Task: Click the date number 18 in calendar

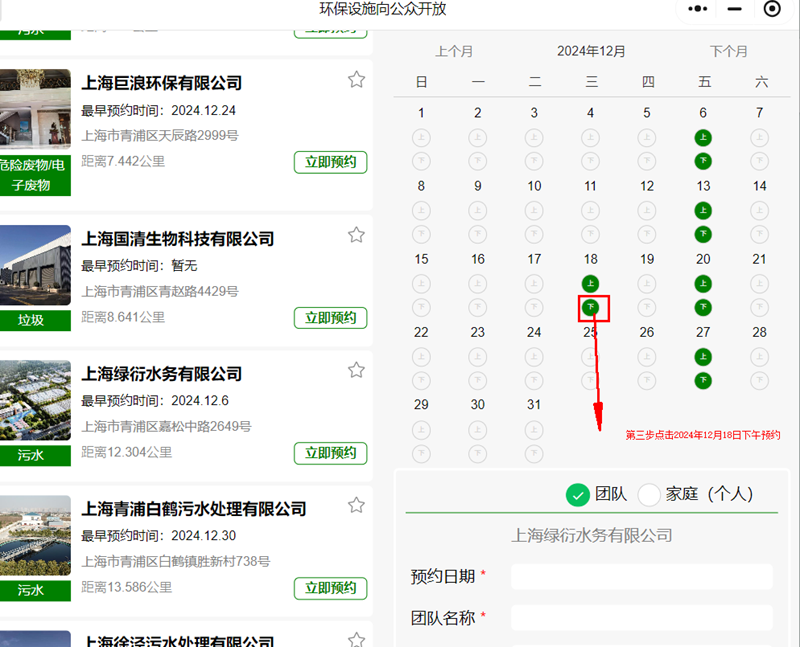Action: [x=590, y=259]
